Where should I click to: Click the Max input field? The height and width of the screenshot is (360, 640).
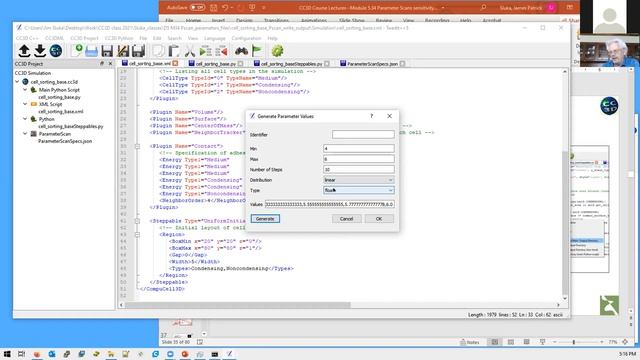[x=359, y=159]
